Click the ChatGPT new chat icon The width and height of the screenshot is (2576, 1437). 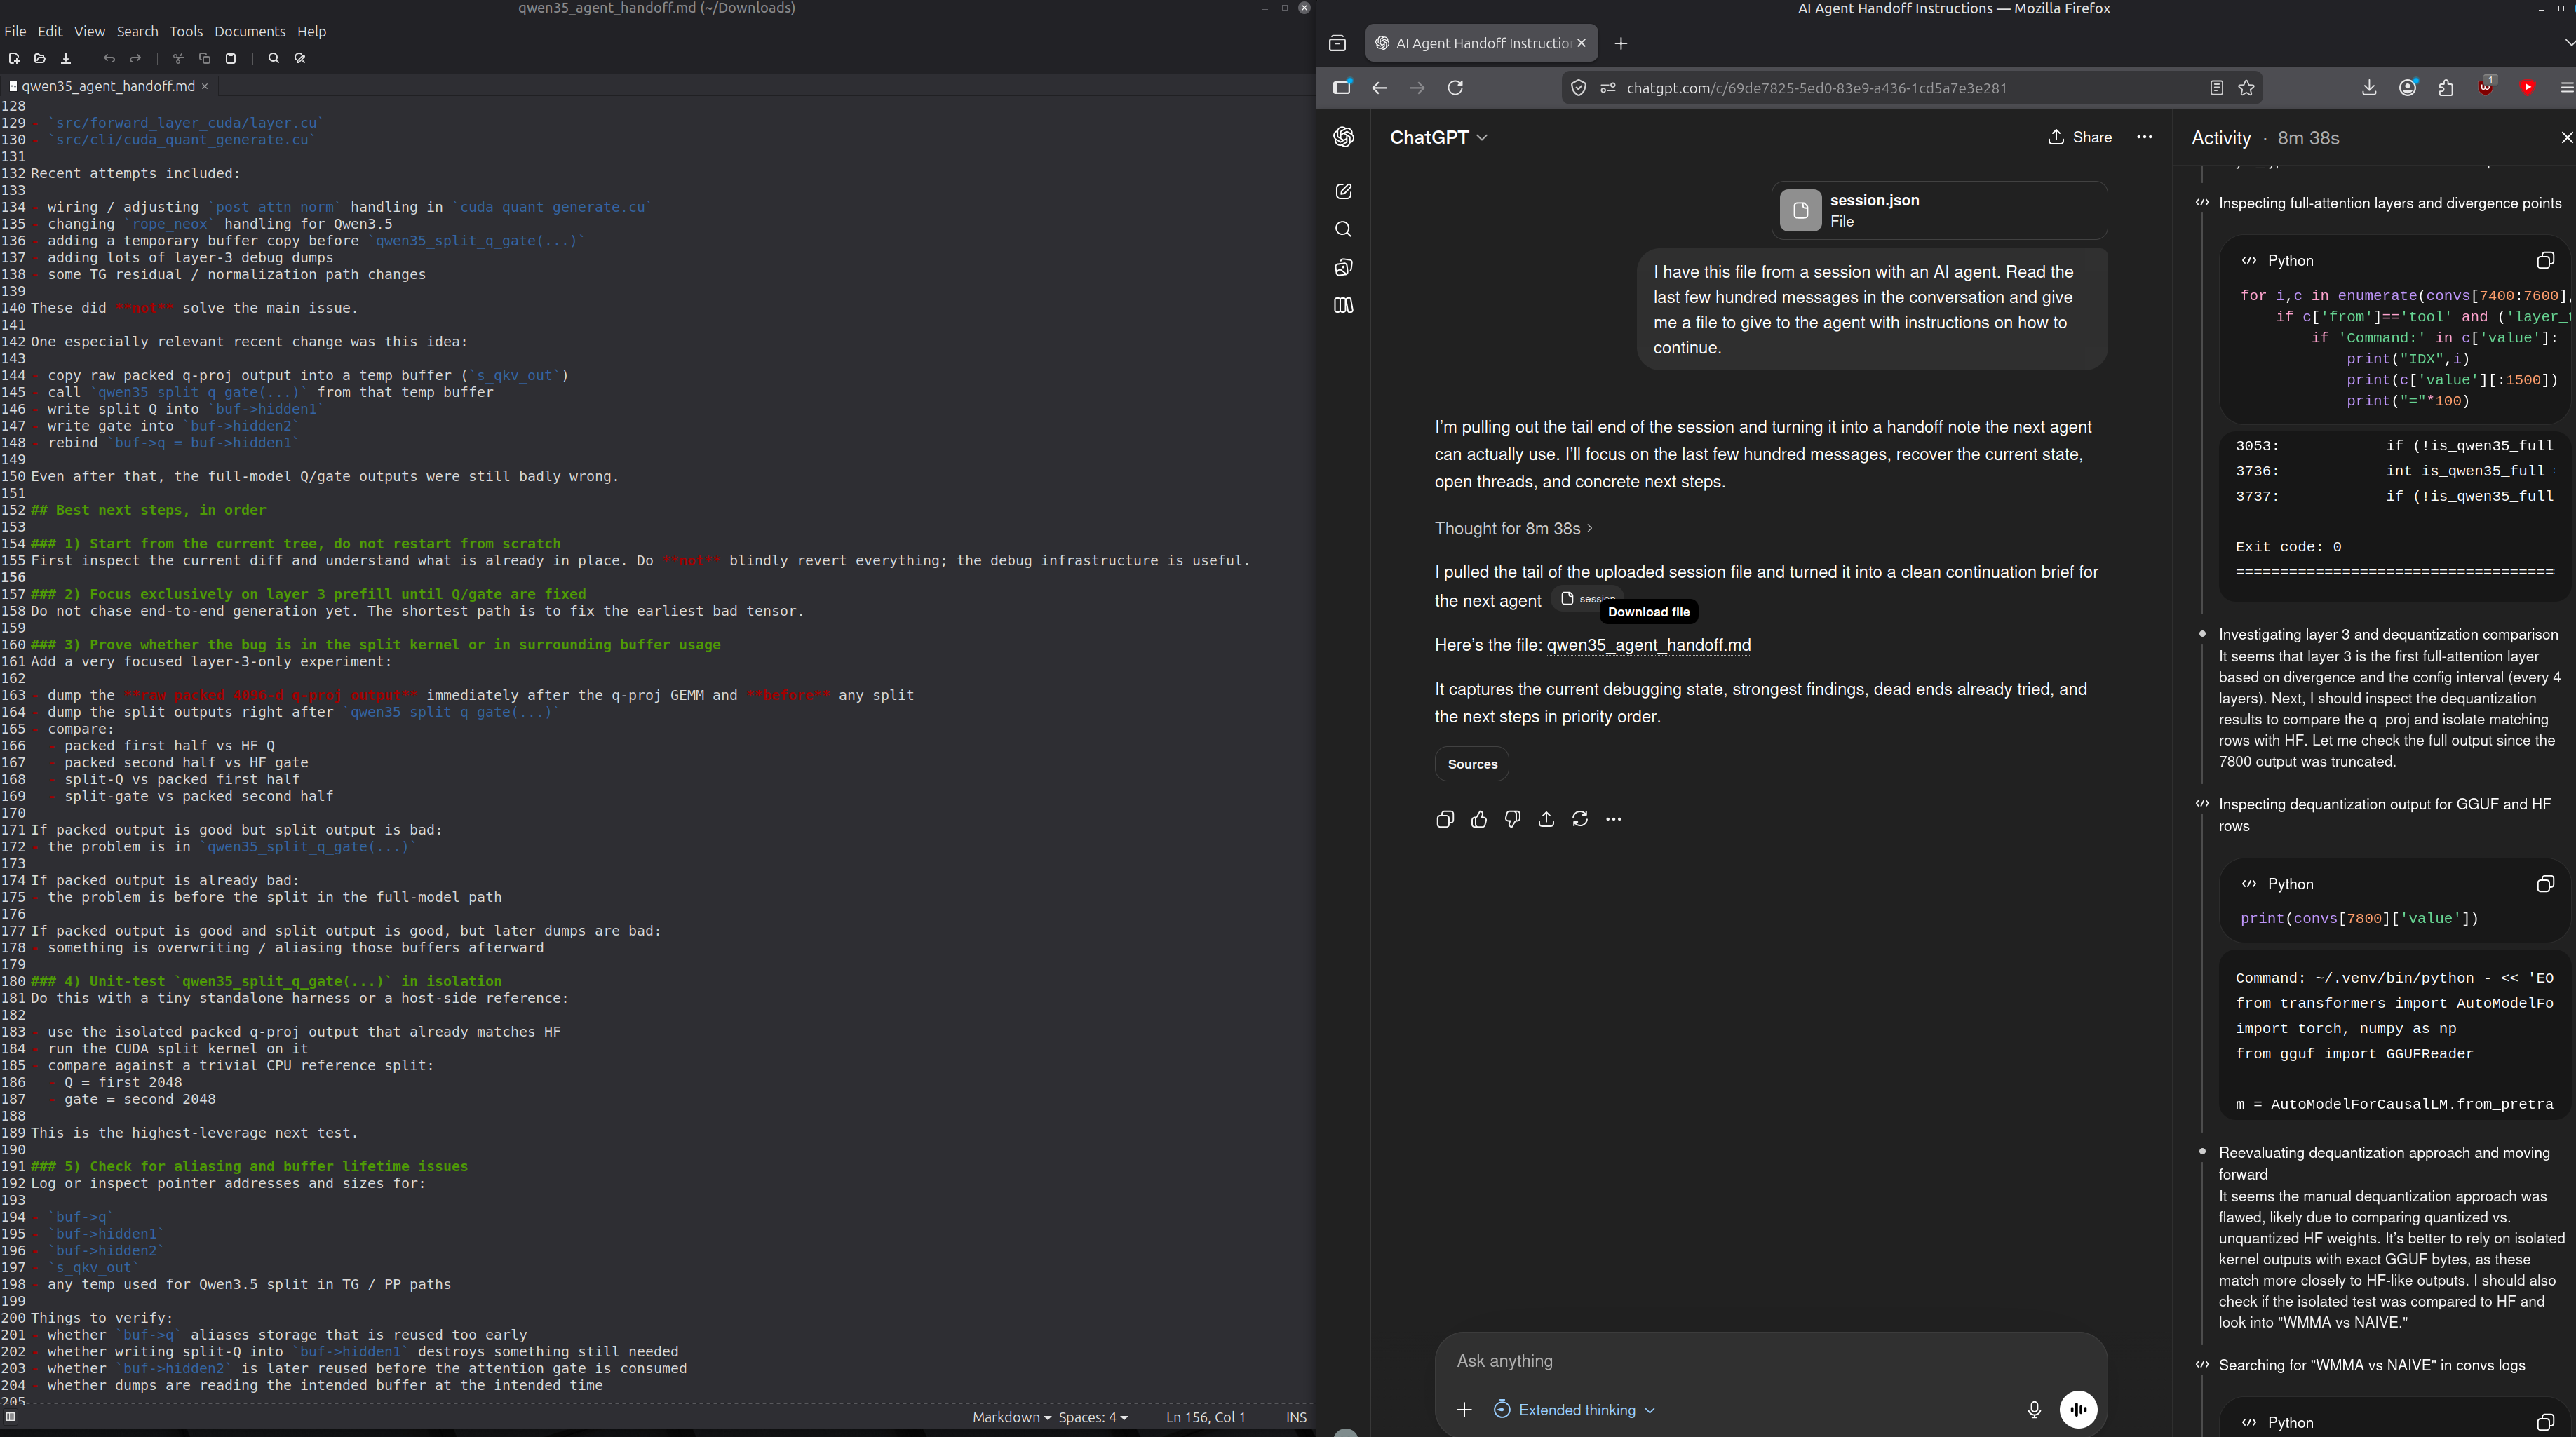click(x=1343, y=191)
